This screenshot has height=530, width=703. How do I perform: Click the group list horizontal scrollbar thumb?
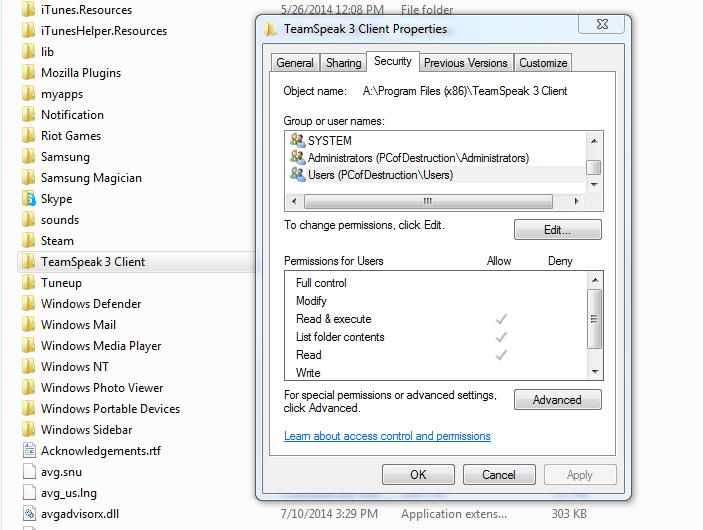428,201
